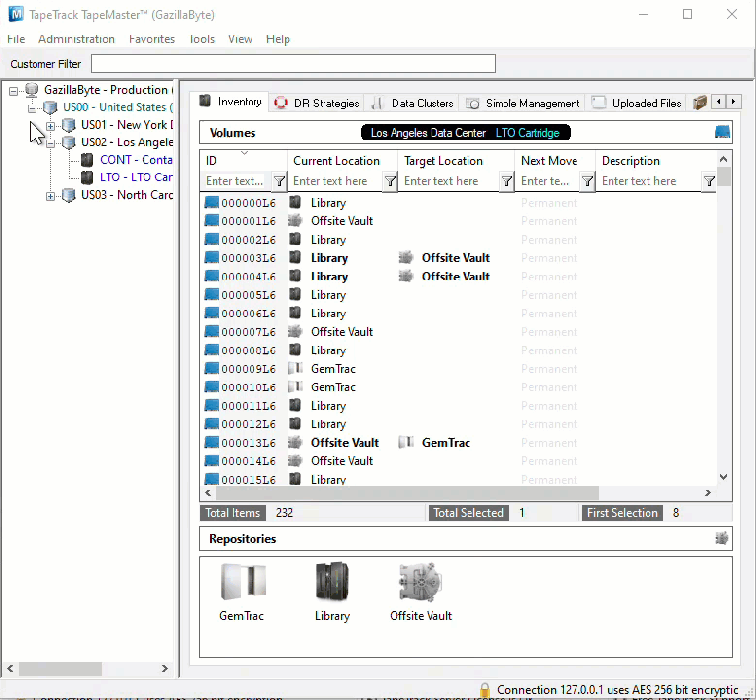Click Offsite Vault target in row 000004L6
Screen dimensions: 756x700
coord(455,276)
